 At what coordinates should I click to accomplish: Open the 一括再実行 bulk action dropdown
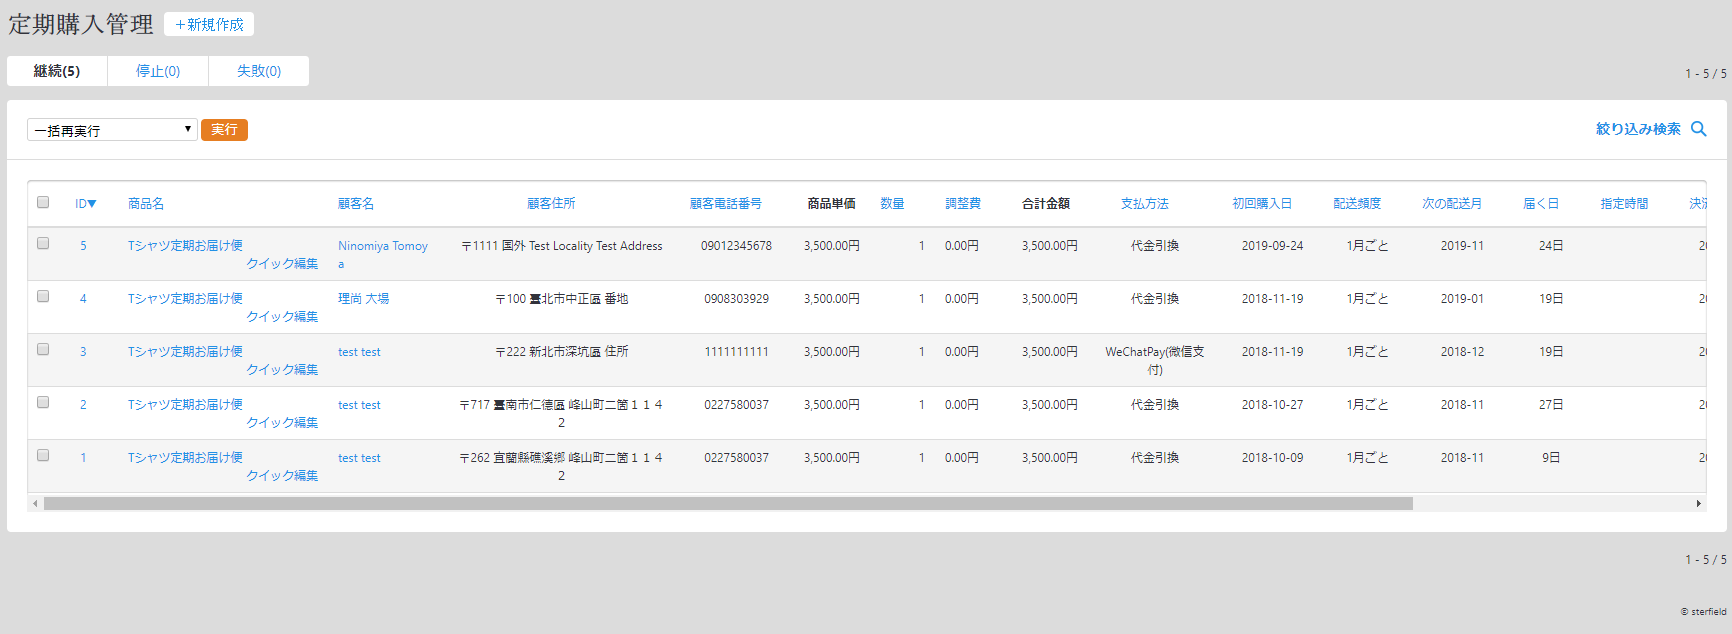click(111, 130)
